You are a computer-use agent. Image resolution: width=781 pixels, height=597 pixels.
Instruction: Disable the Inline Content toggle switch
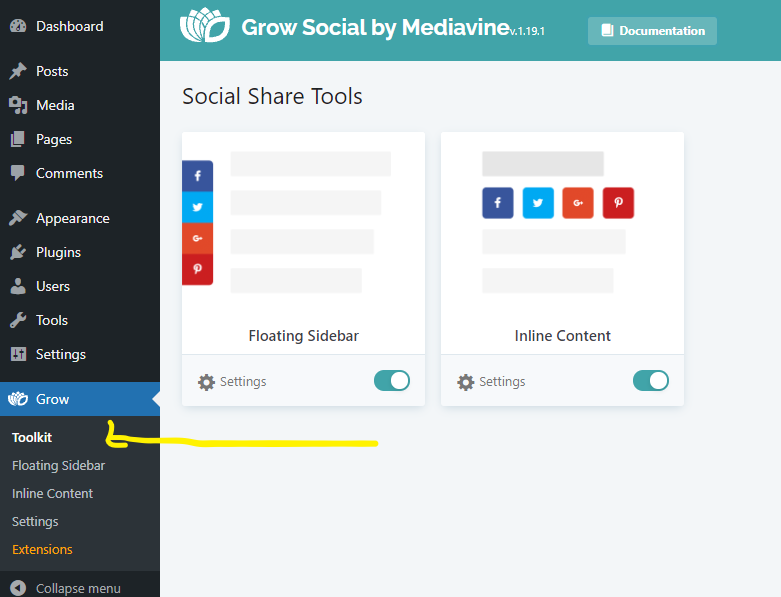[x=651, y=381]
